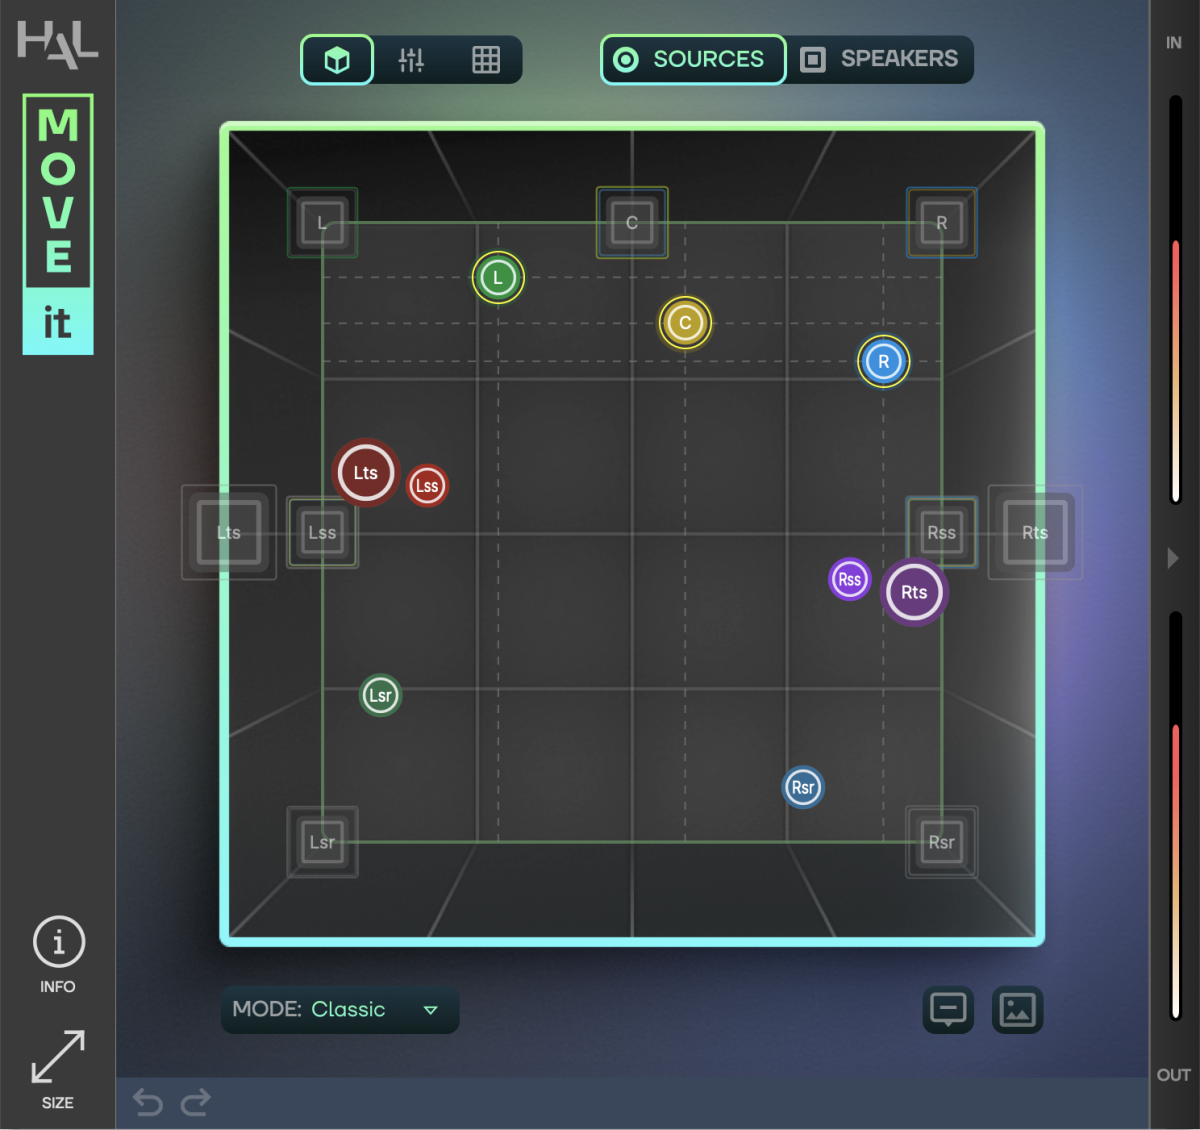The width and height of the screenshot is (1200, 1130).
Task: Toggle the comment/tooltip button
Action: click(948, 1010)
